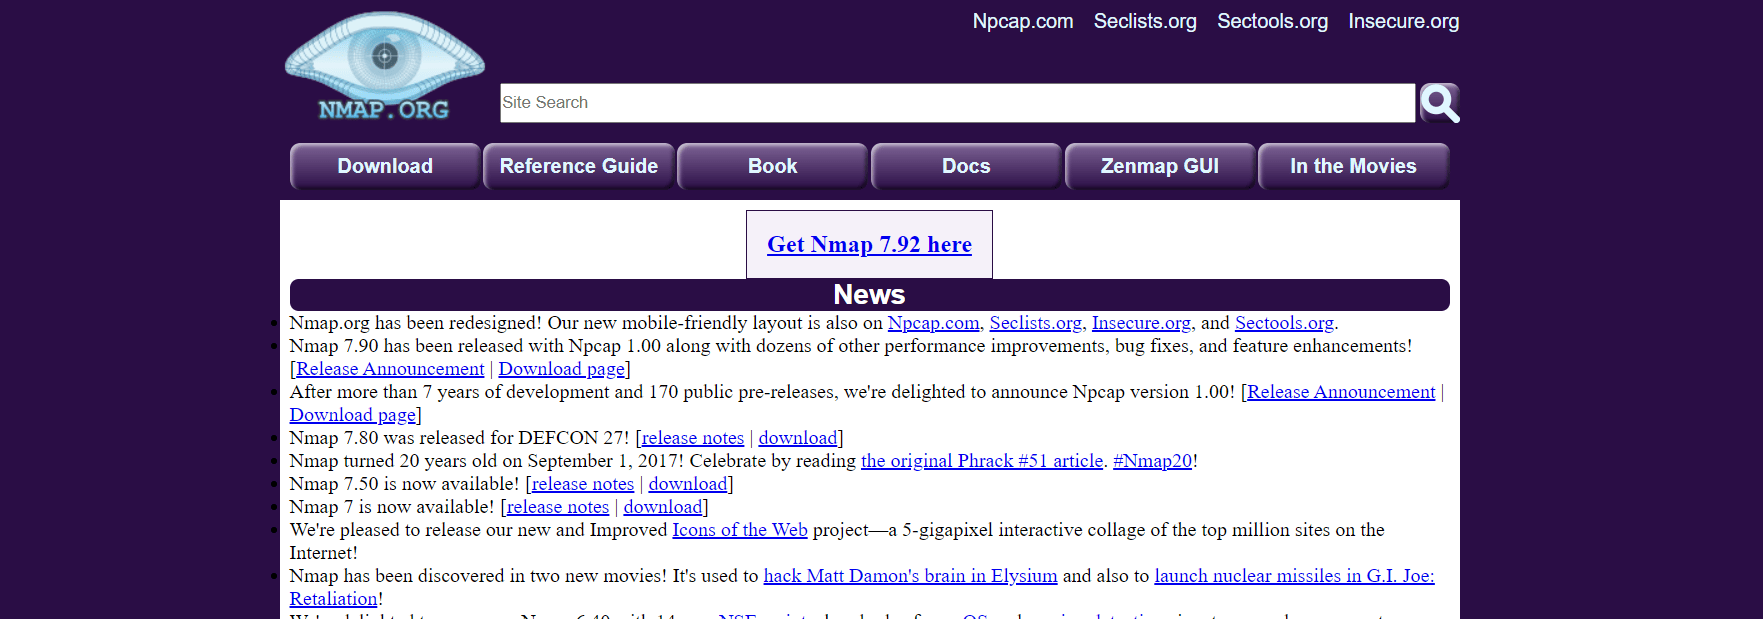Viewport: 1763px width, 619px height.
Task: Open Nmap 7.90 Download page link
Action: click(561, 369)
